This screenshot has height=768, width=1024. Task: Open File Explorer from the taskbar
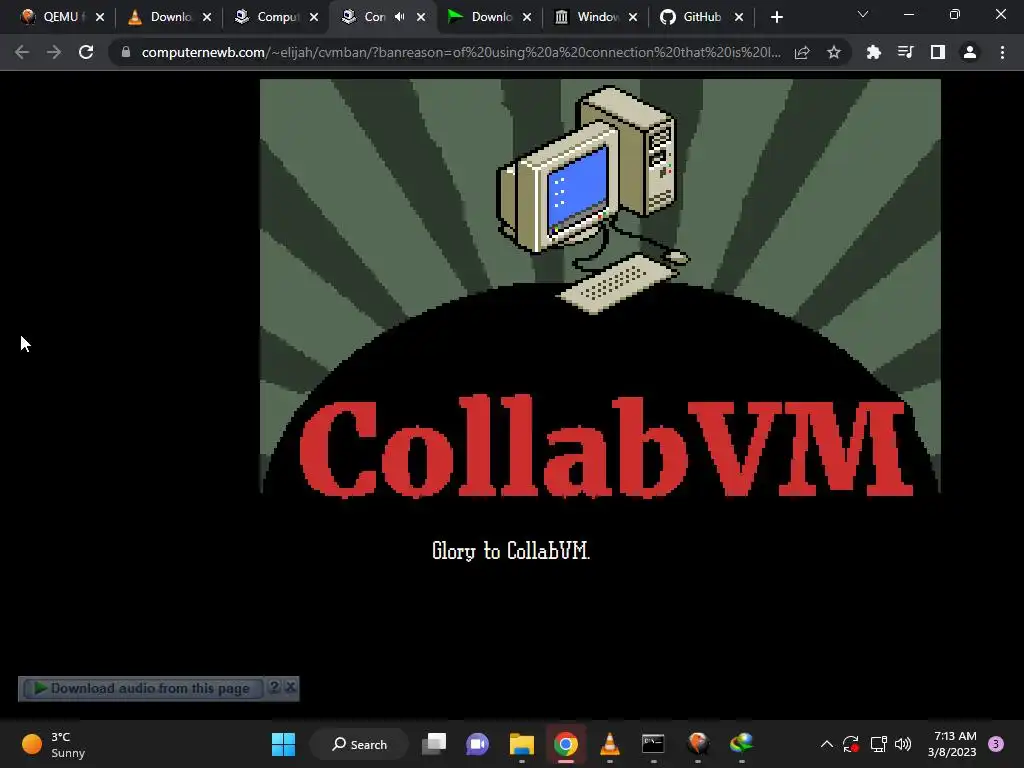tap(522, 744)
